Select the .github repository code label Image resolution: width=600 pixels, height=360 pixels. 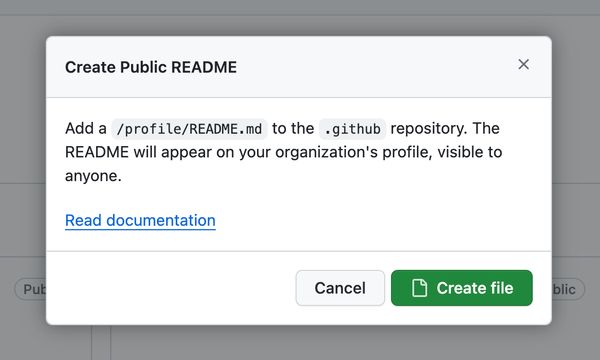pos(352,129)
